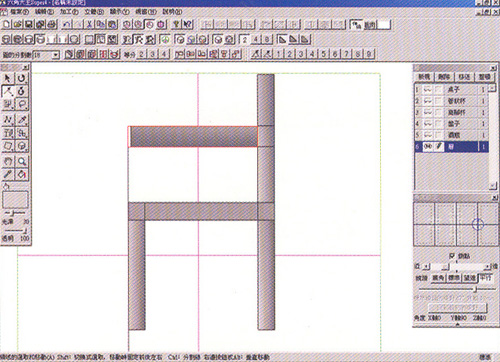This screenshot has height=362, width=500.
Task: Toggle visibility of layer row 5
Action: click(x=428, y=135)
